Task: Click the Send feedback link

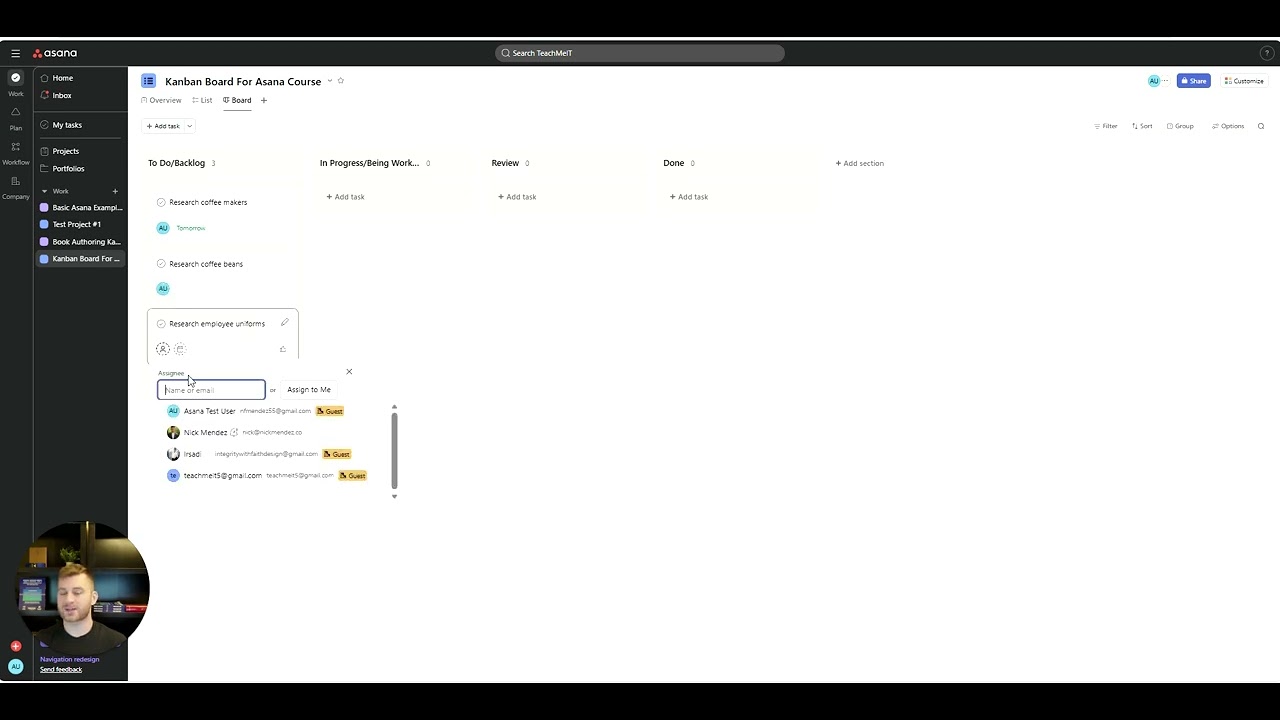Action: point(61,670)
